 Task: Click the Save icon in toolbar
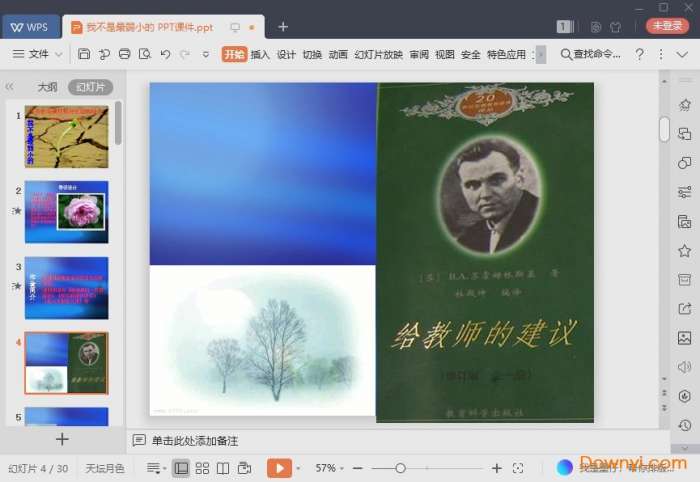pos(84,54)
